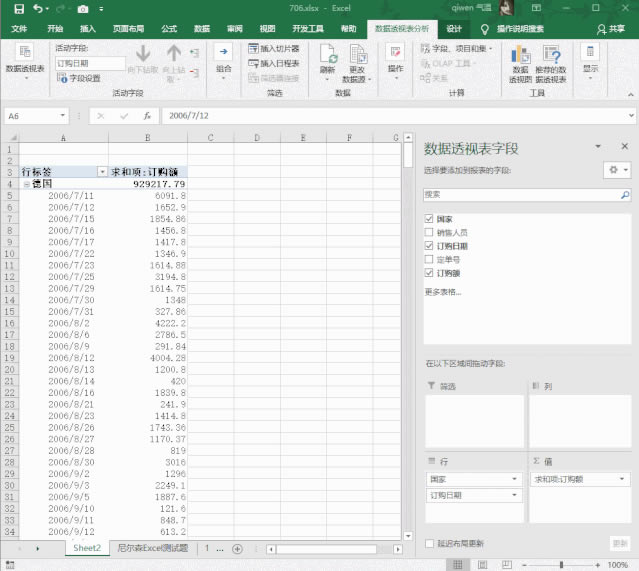Uncheck the 订购额 field checkbox

tap(429, 273)
